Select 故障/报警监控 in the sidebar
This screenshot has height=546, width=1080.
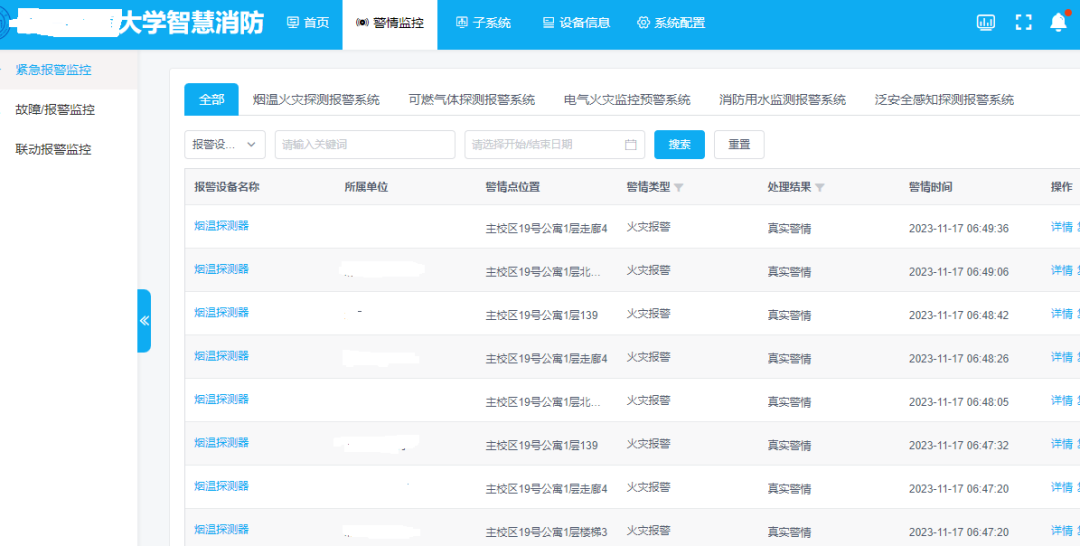tap(55, 110)
